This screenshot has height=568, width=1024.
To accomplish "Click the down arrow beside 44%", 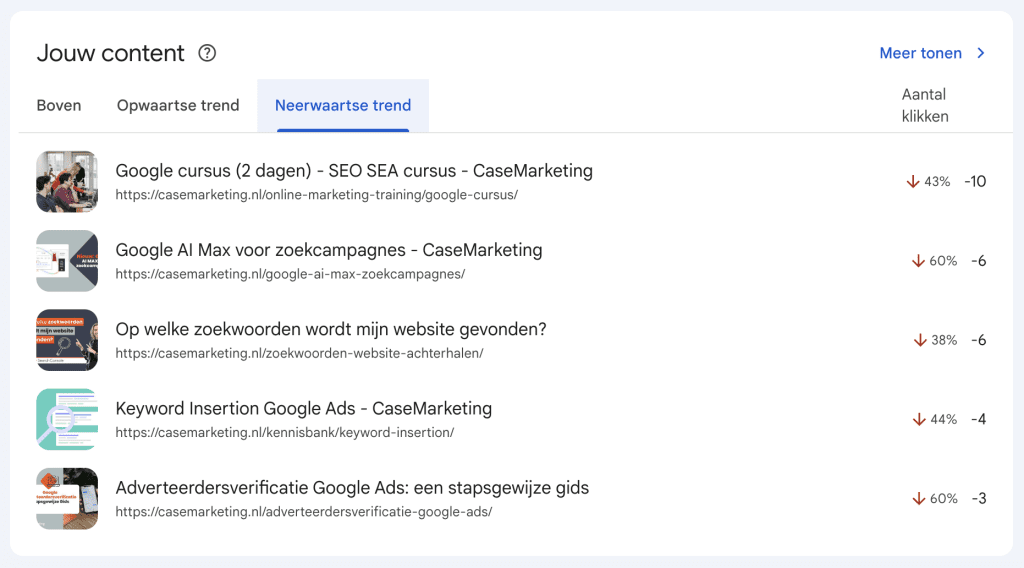I will click(x=920, y=419).
